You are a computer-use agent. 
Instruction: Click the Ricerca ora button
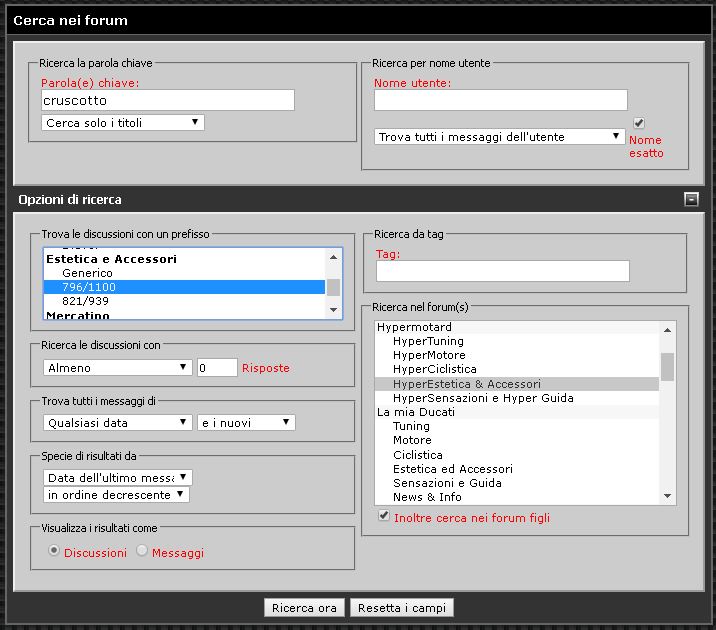click(304, 608)
